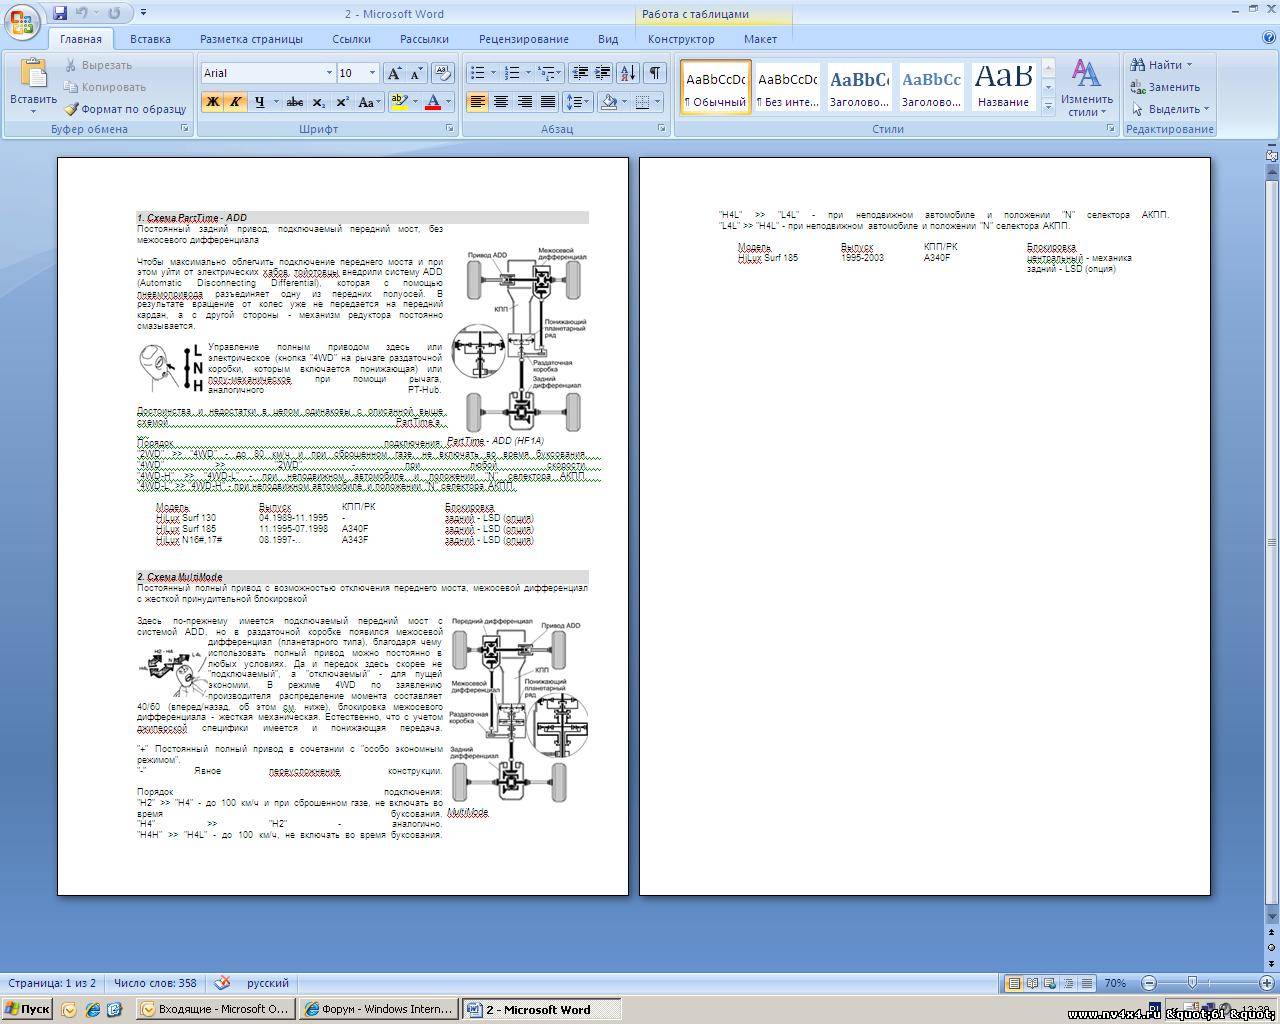Apply yellow text highlight color
This screenshot has height=1024, width=1280.
point(399,102)
